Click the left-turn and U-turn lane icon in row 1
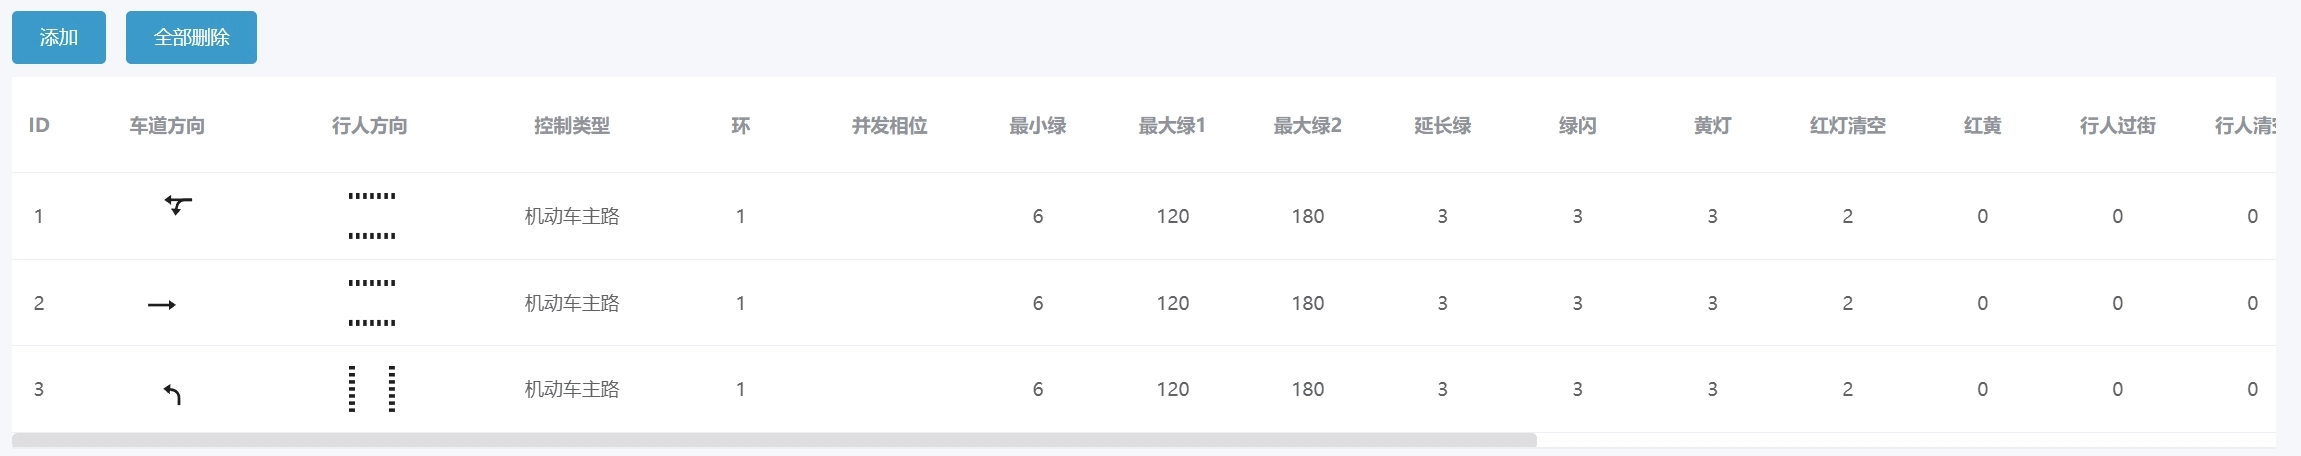 pos(177,206)
